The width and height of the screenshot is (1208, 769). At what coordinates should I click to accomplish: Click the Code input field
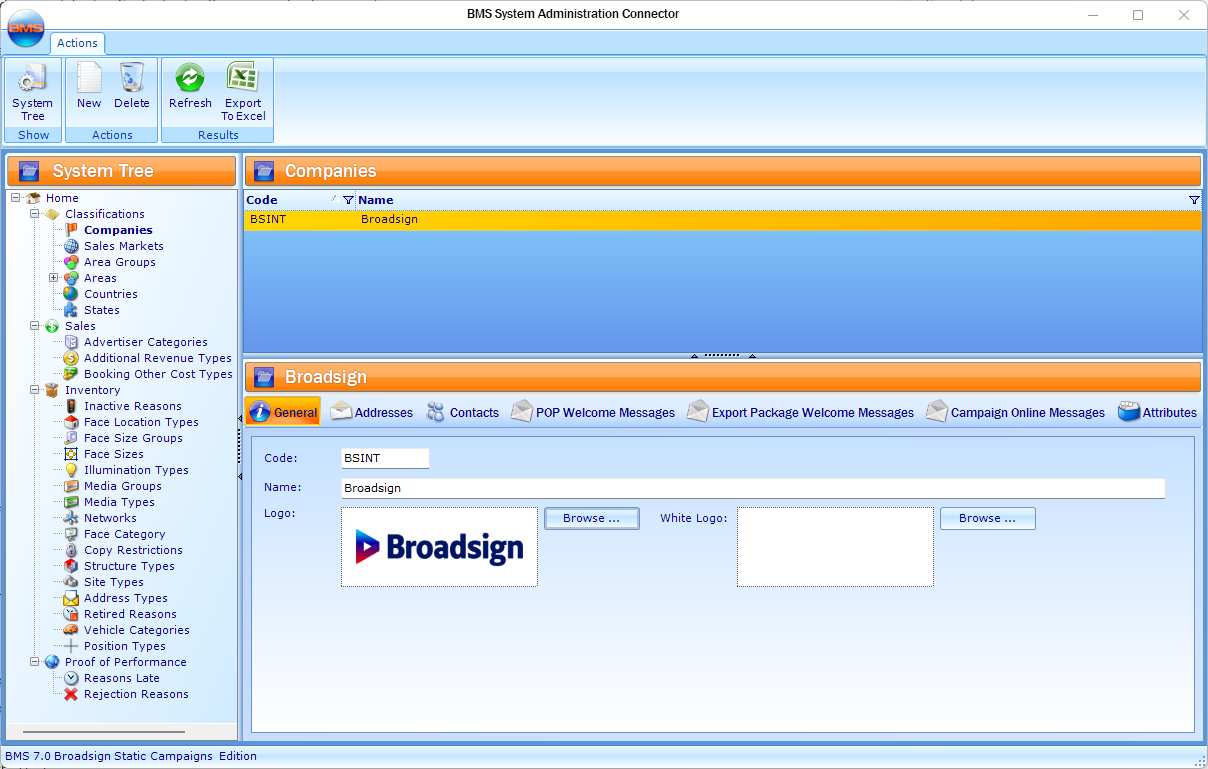pos(385,458)
